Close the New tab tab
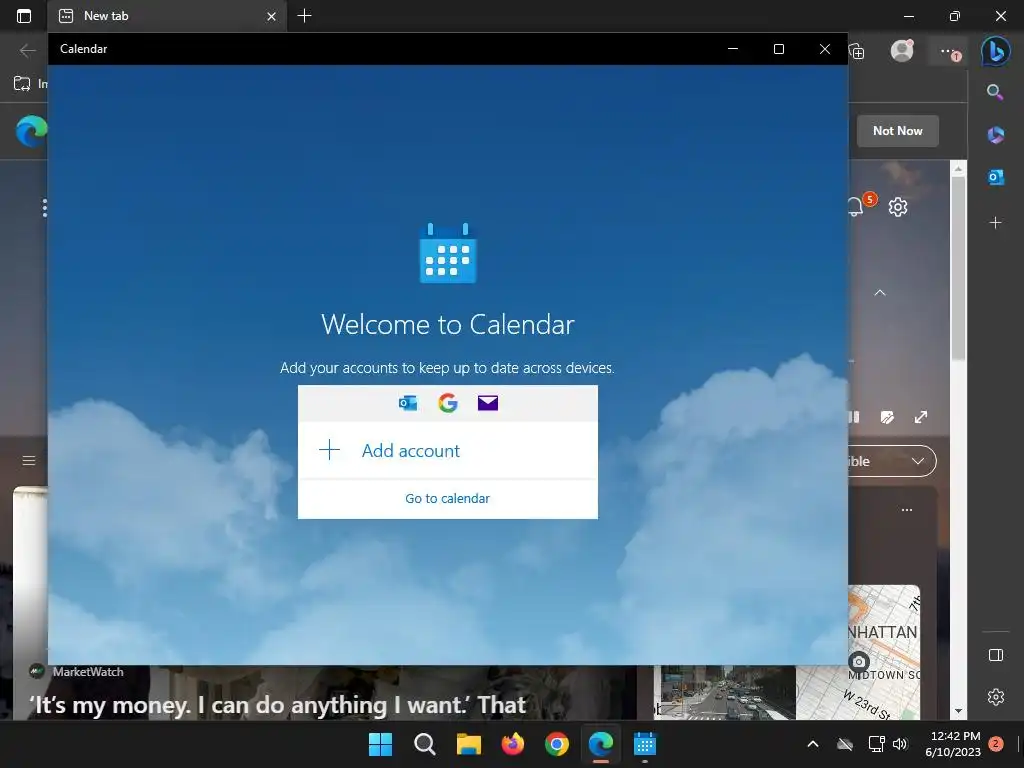Image resolution: width=1024 pixels, height=768 pixels. pyautogui.click(x=272, y=16)
